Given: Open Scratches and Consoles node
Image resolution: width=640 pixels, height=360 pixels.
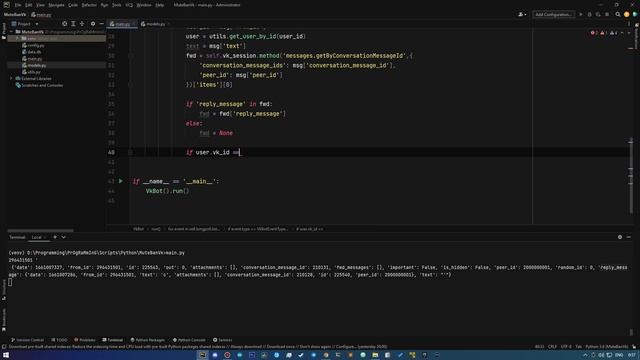Looking at the screenshot, I should coord(39,85).
